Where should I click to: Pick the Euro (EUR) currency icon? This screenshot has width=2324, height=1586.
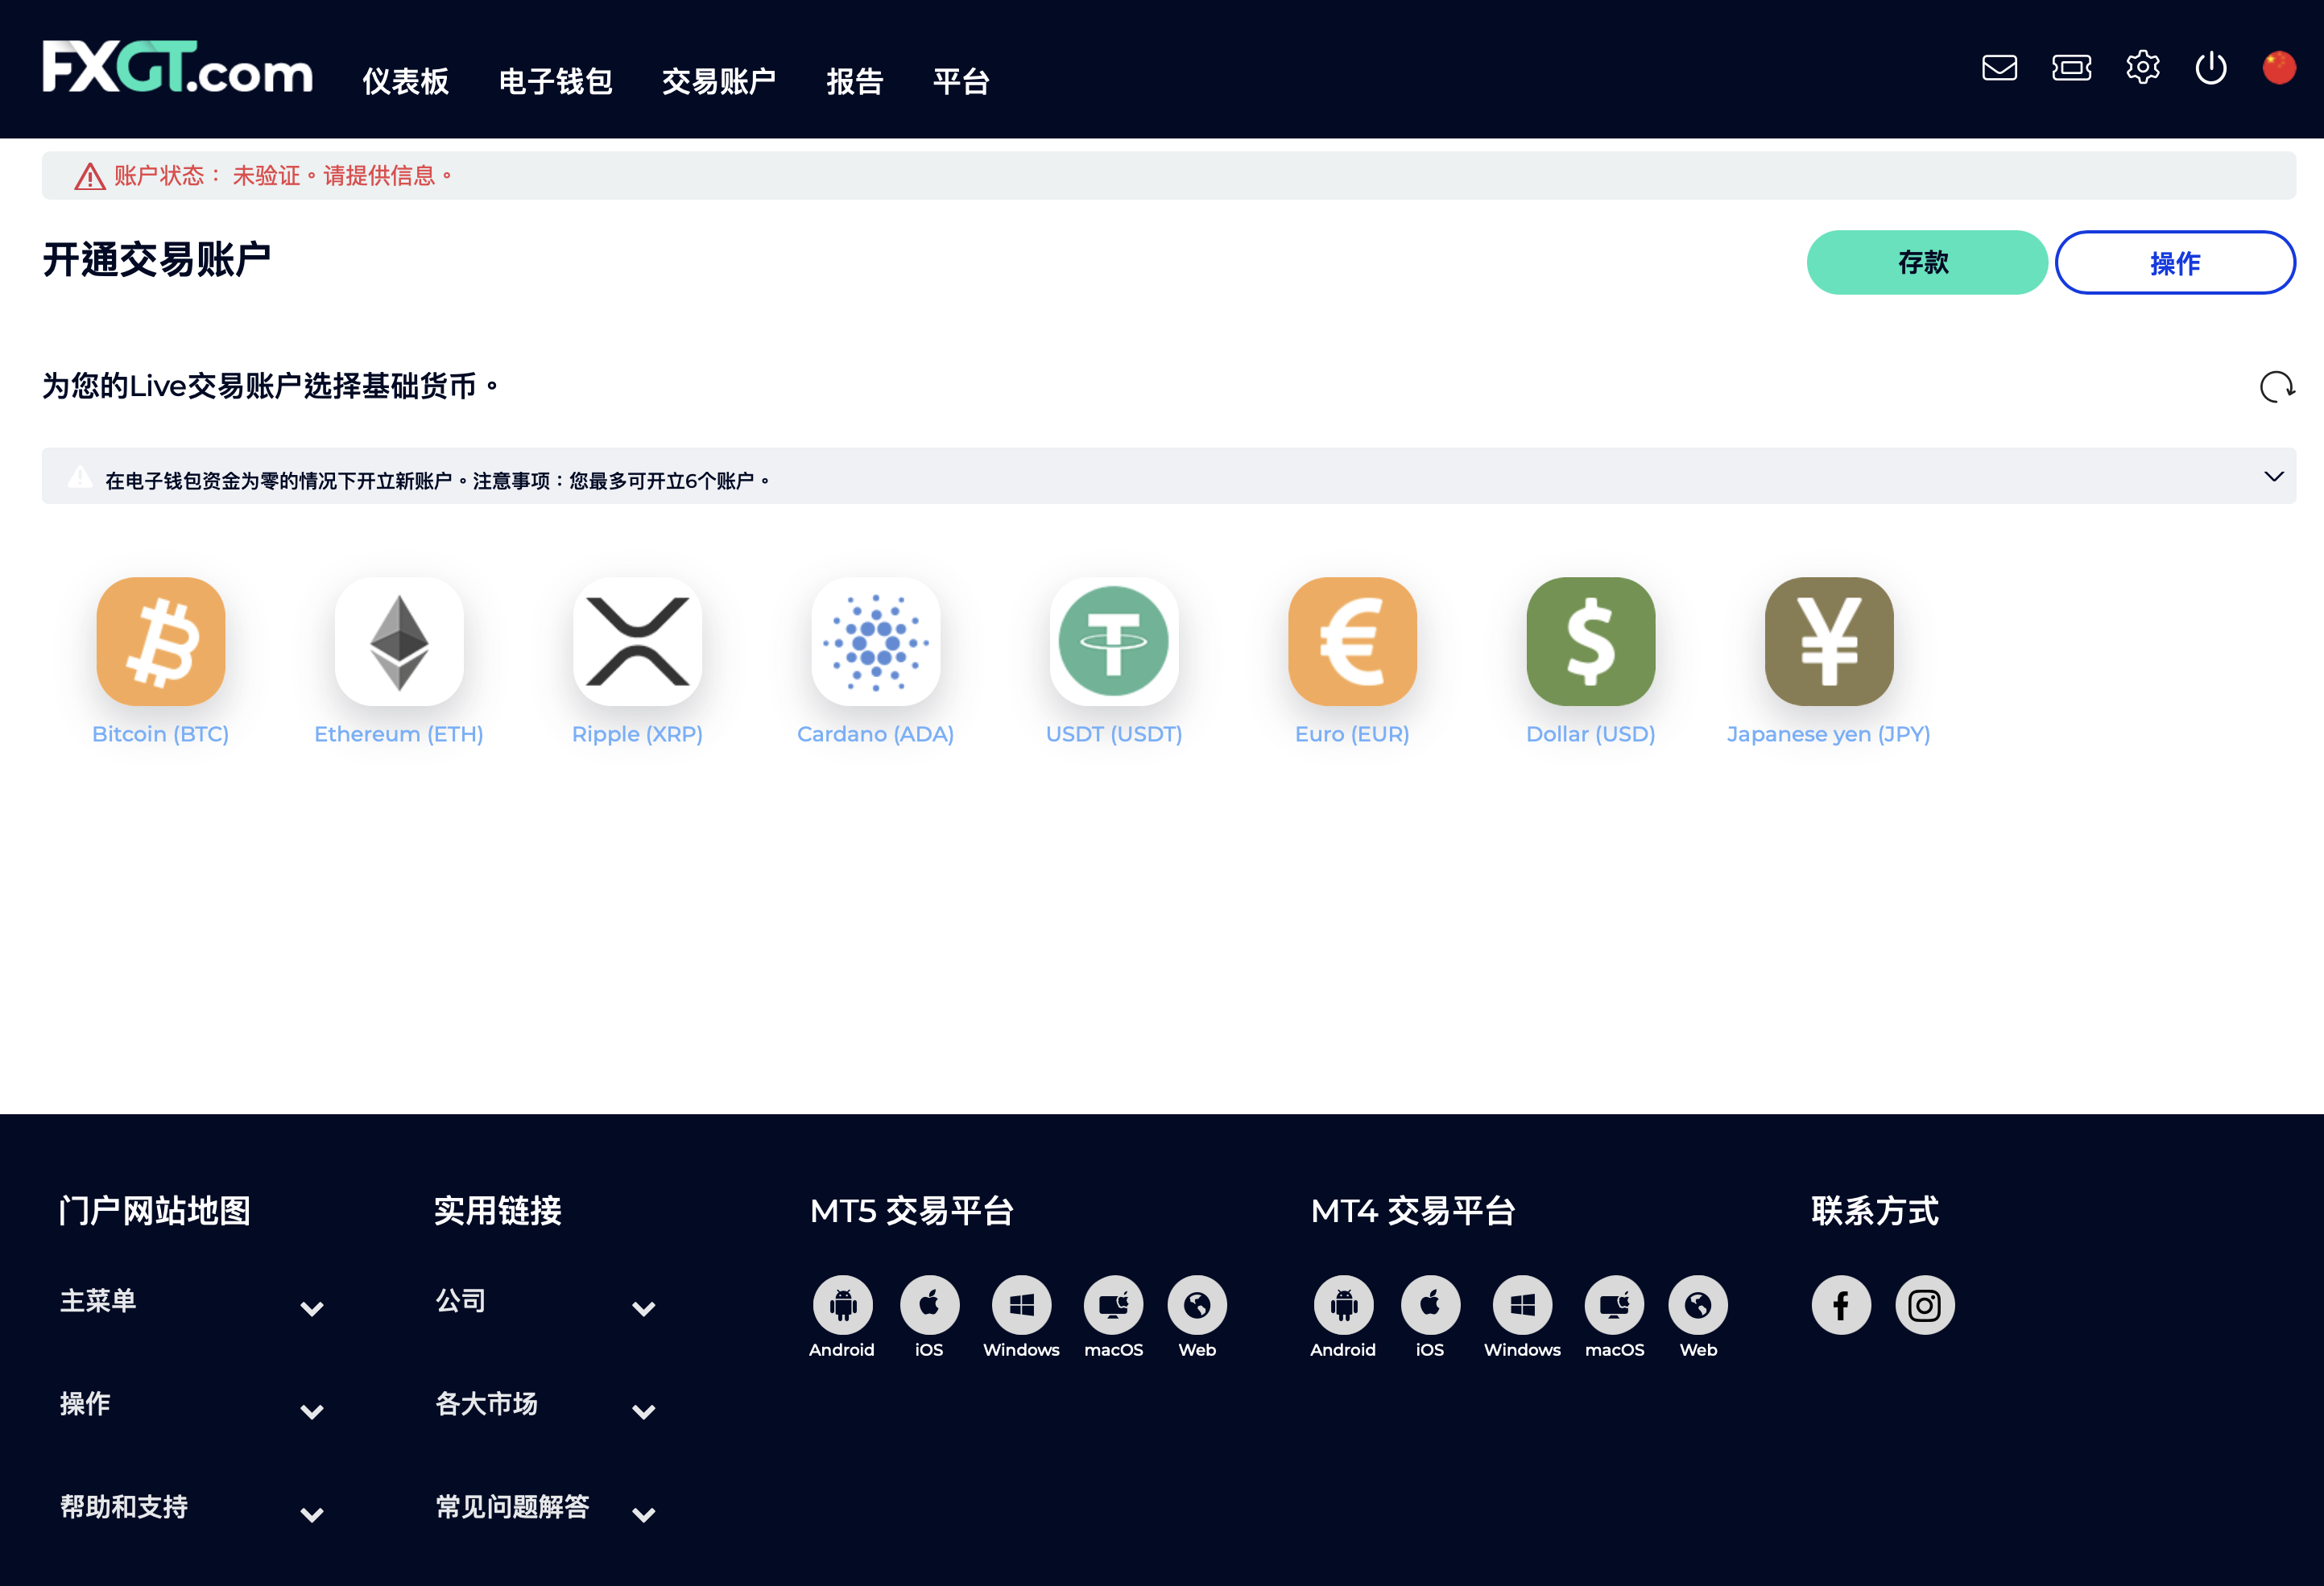1352,641
